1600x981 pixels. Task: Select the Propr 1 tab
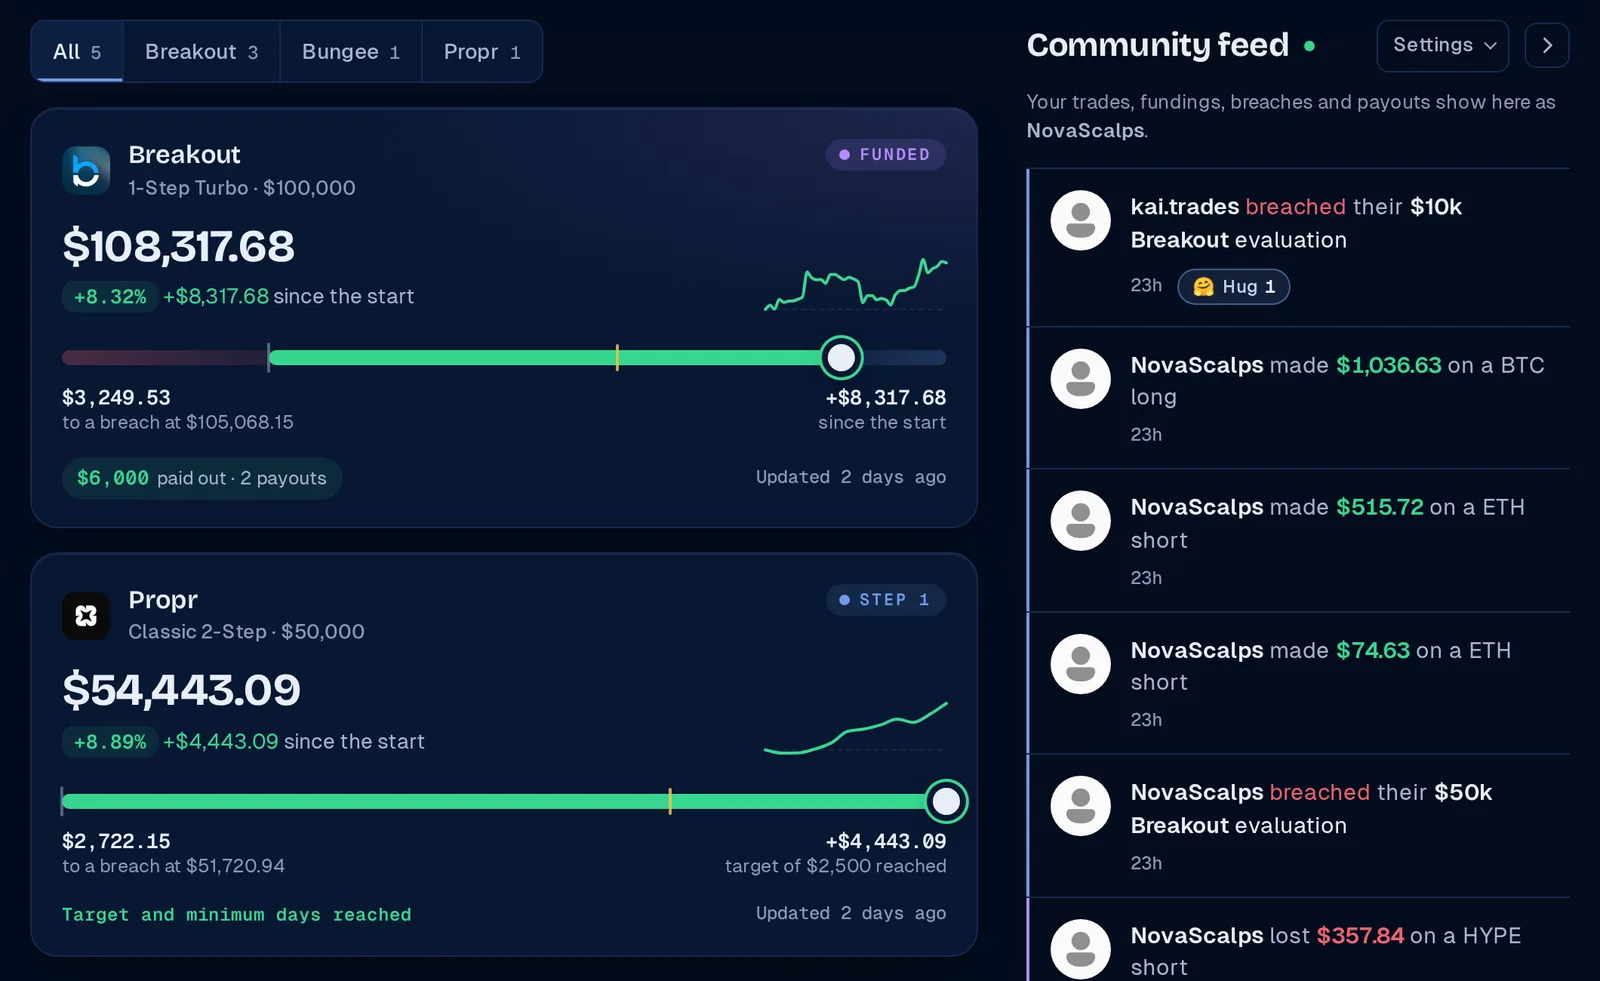coord(482,52)
